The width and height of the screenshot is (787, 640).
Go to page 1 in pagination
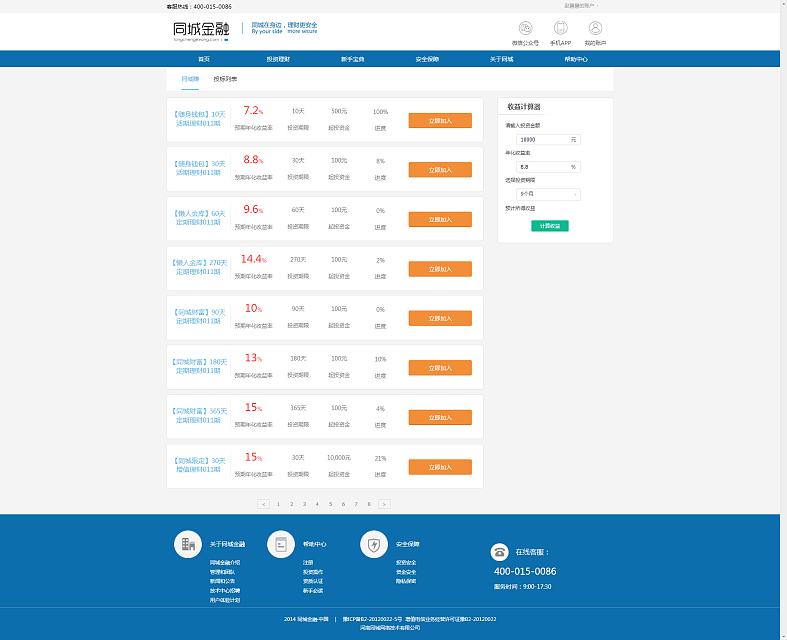pos(279,504)
